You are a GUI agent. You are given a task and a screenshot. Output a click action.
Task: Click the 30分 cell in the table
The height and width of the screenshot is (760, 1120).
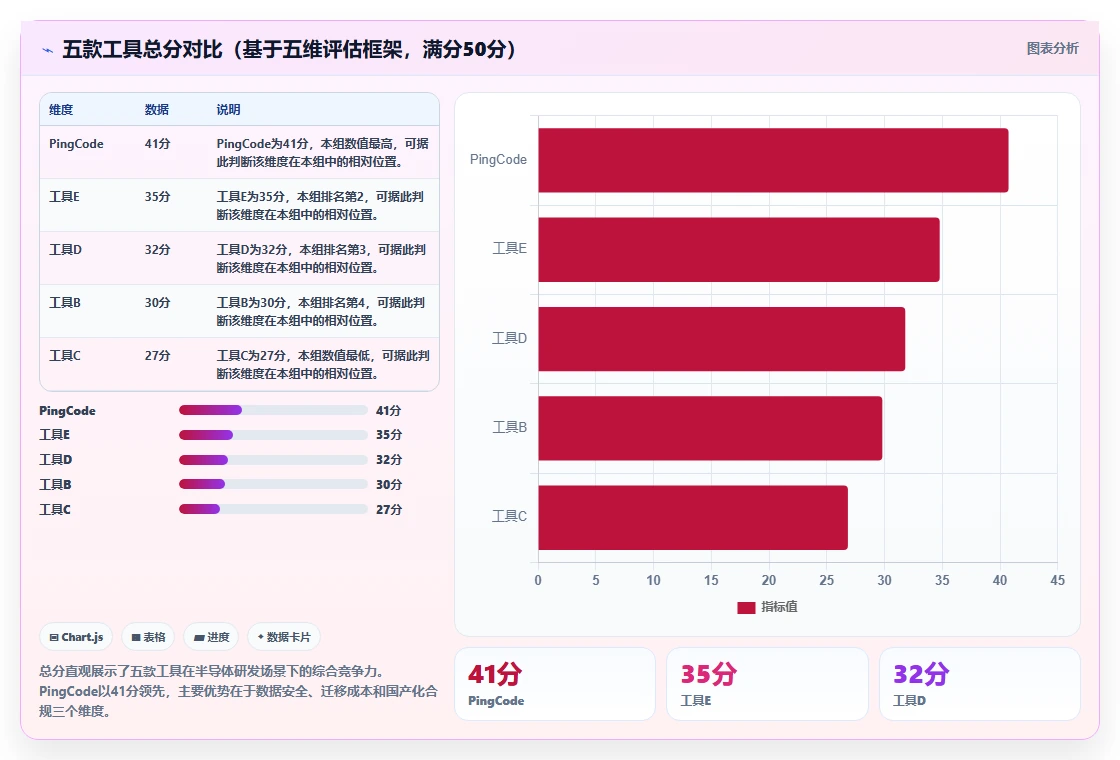pos(157,302)
